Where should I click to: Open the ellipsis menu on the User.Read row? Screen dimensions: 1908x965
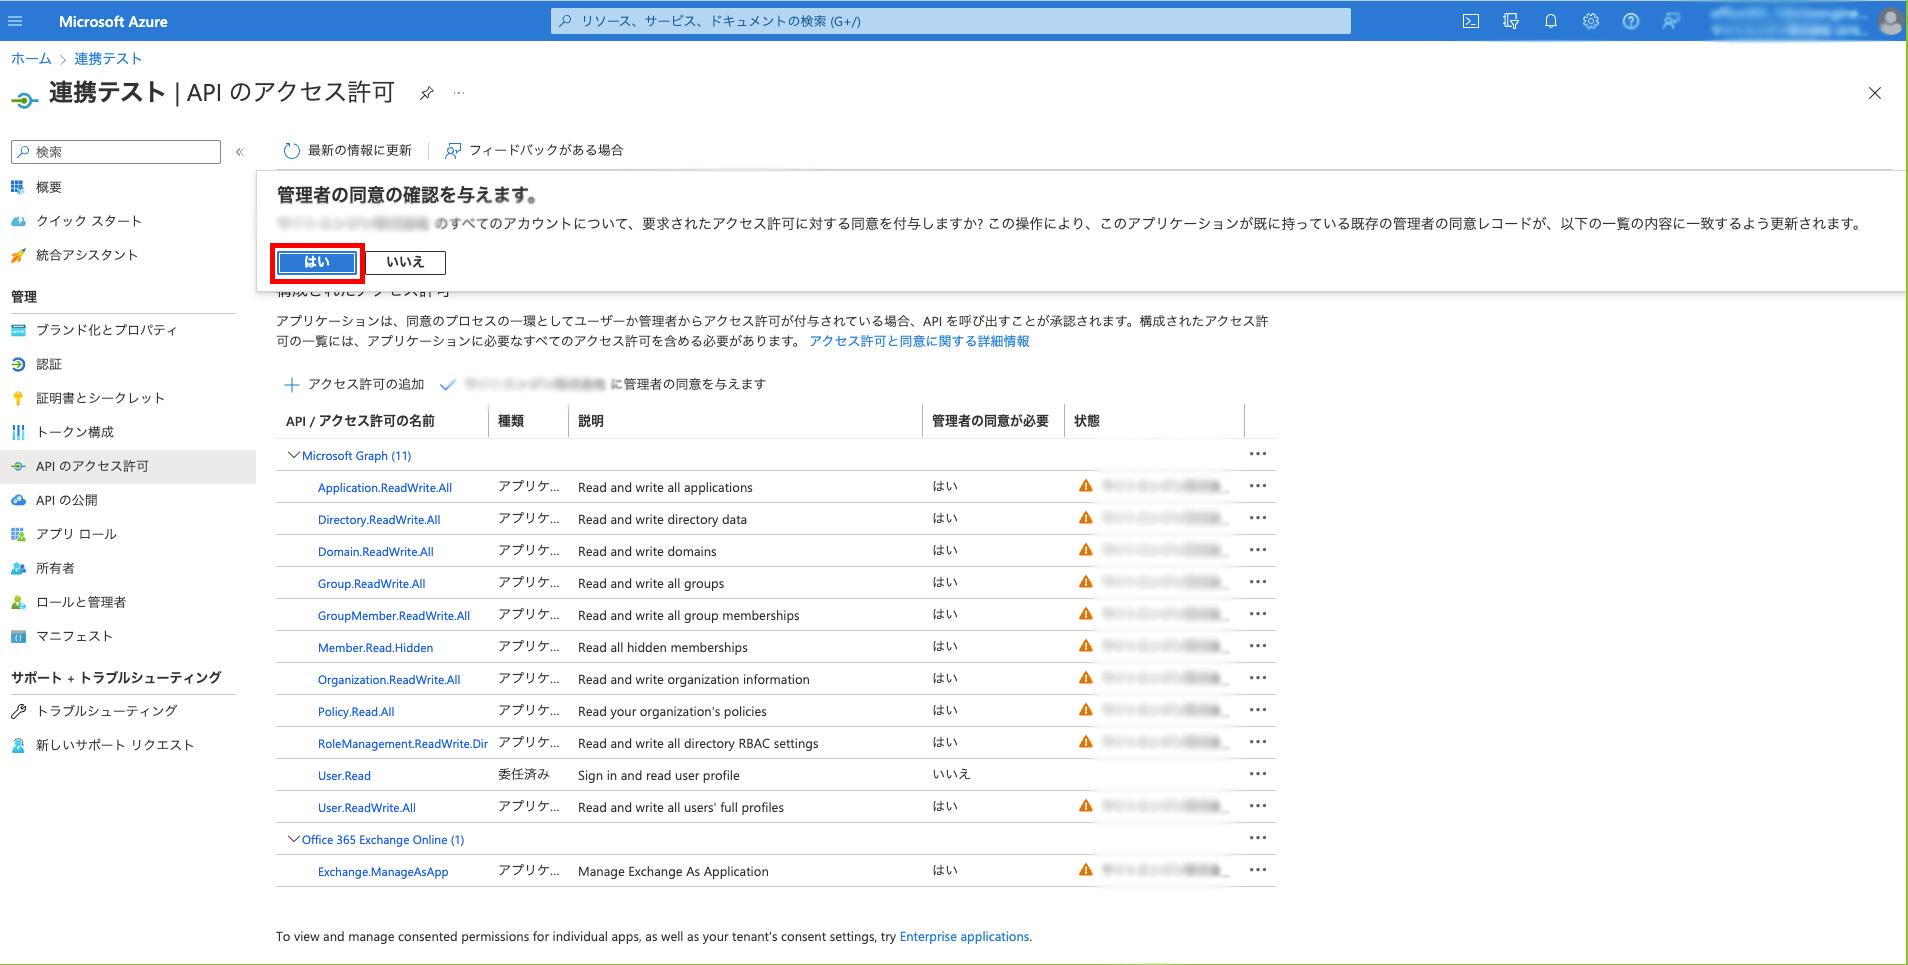1257,774
